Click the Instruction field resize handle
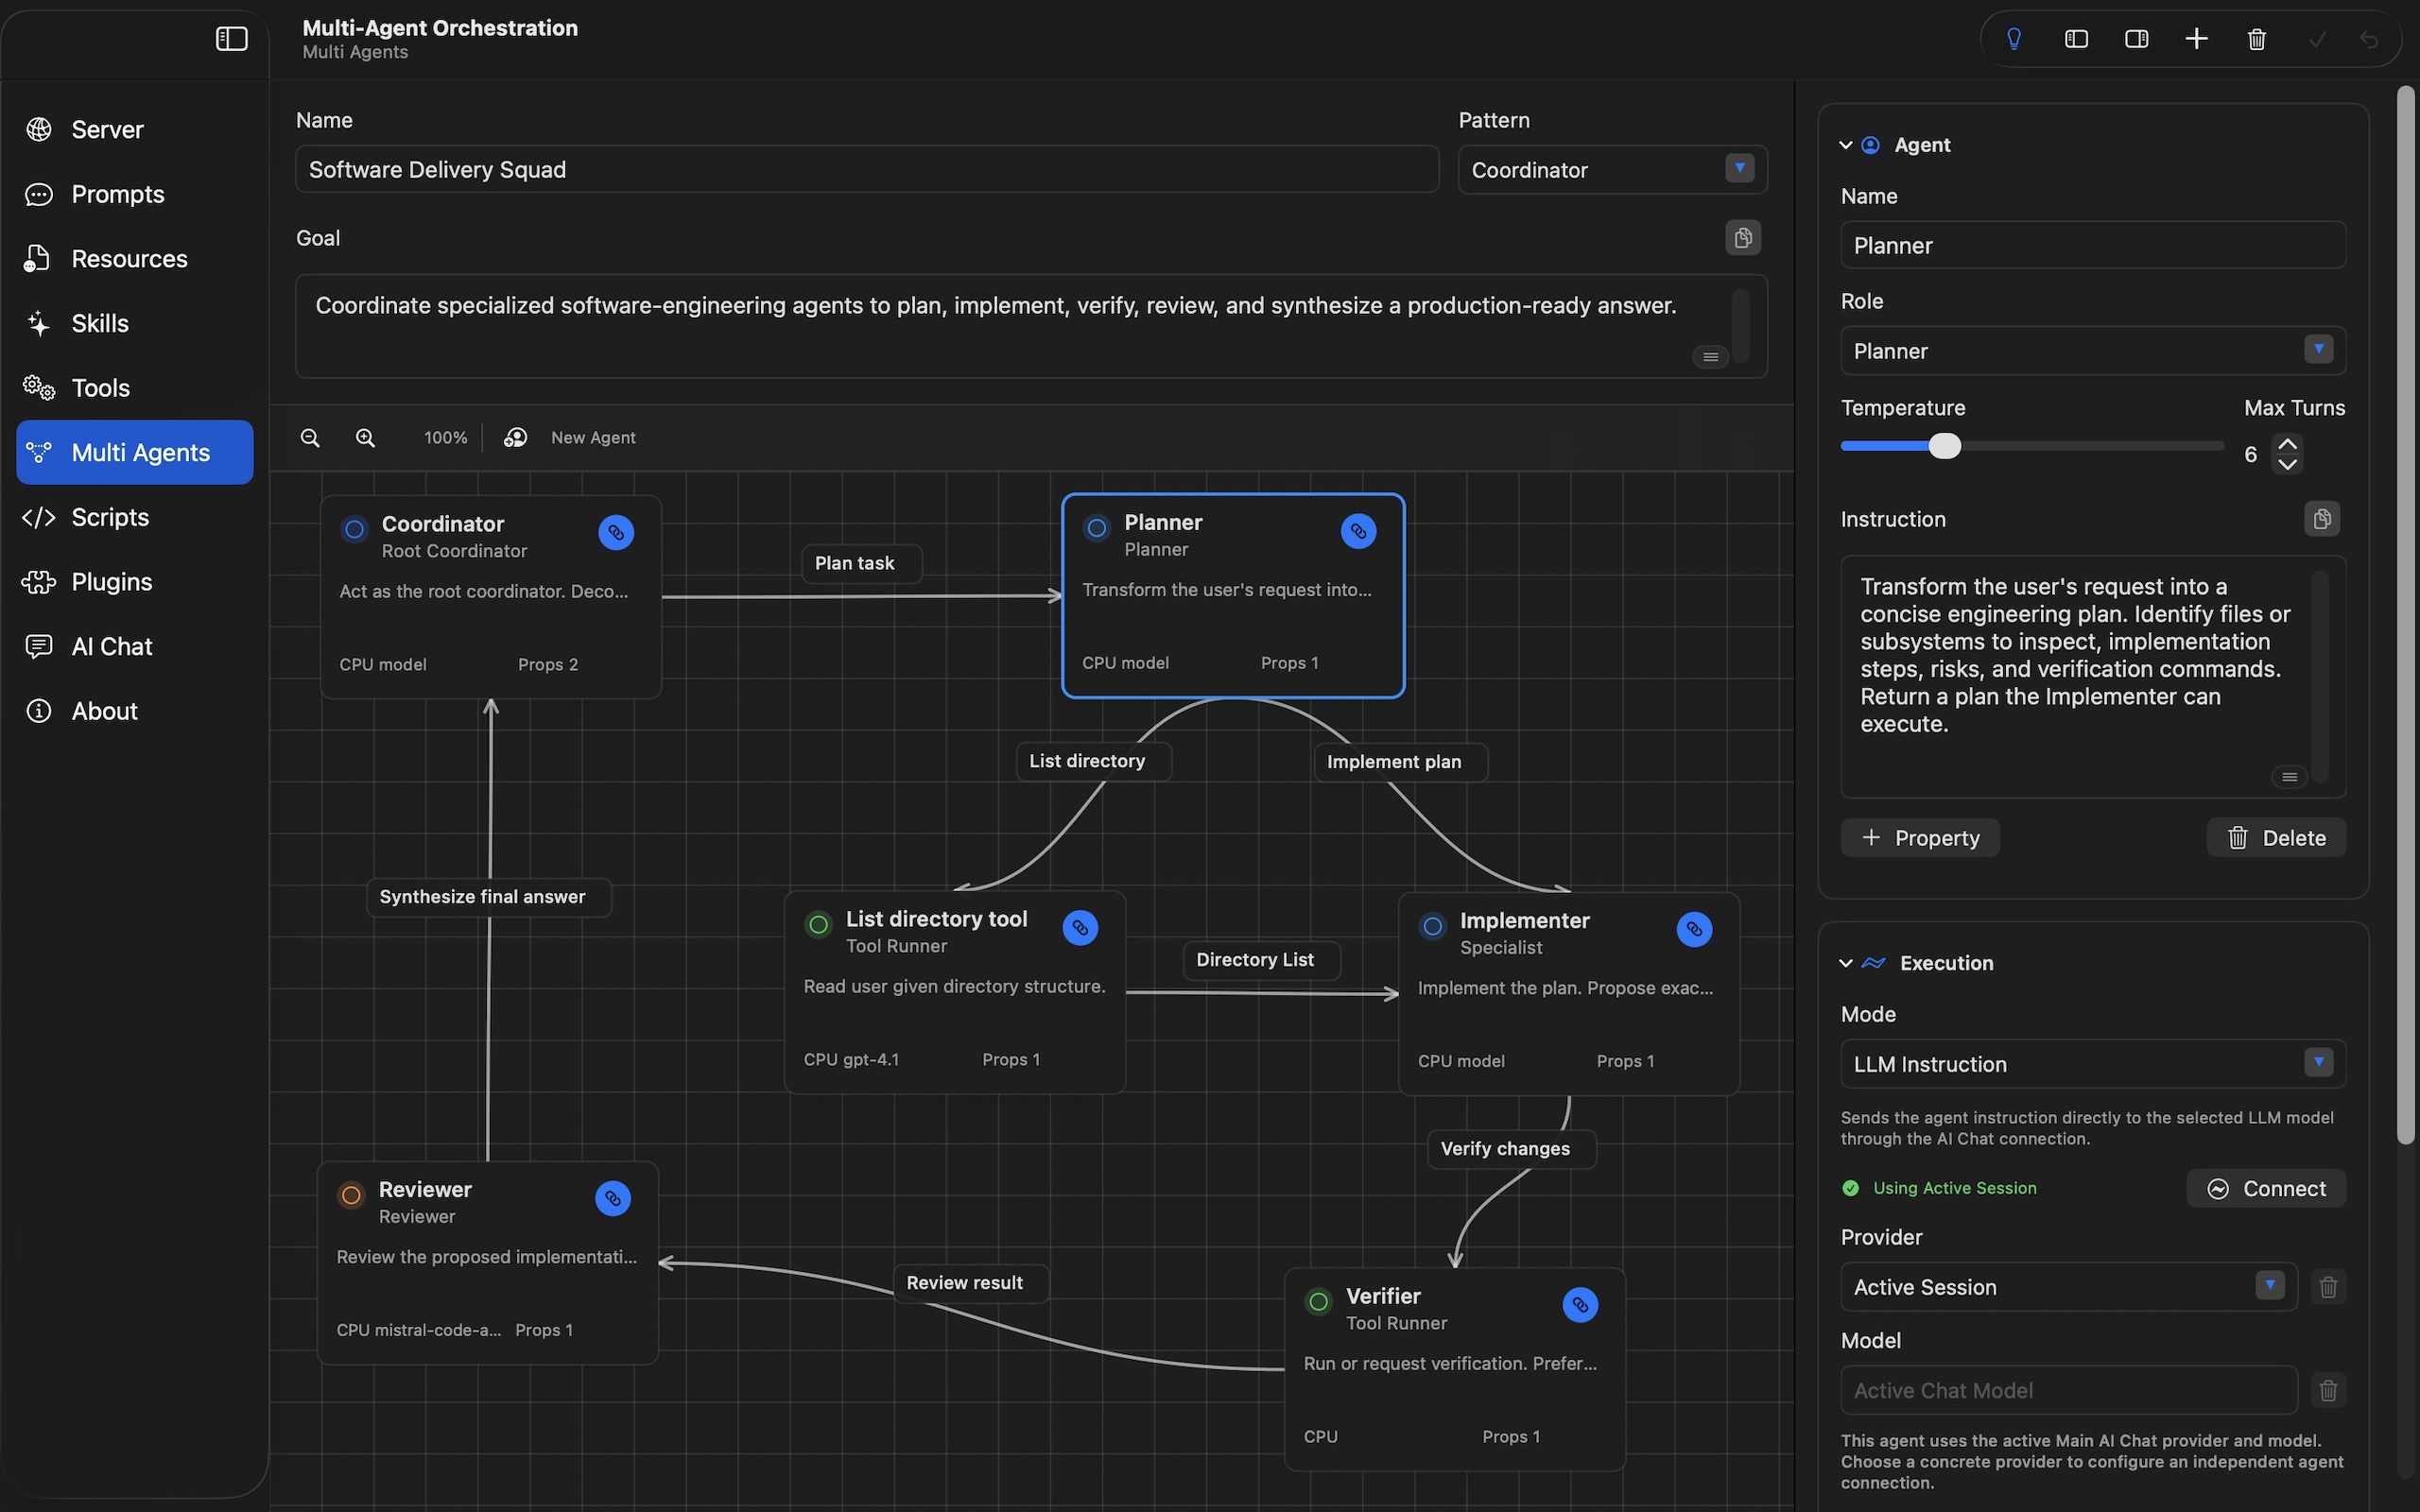 click(x=2290, y=777)
